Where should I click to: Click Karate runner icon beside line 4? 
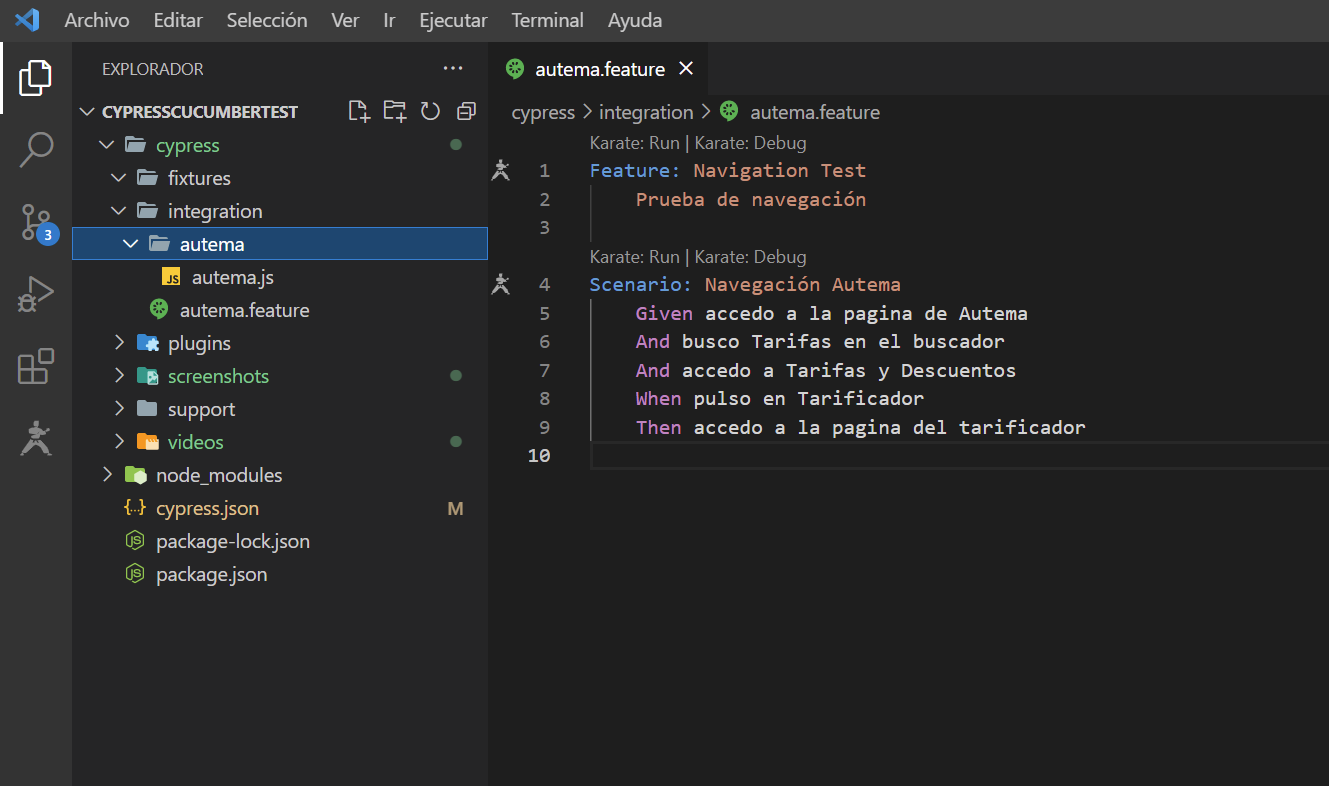tap(501, 284)
